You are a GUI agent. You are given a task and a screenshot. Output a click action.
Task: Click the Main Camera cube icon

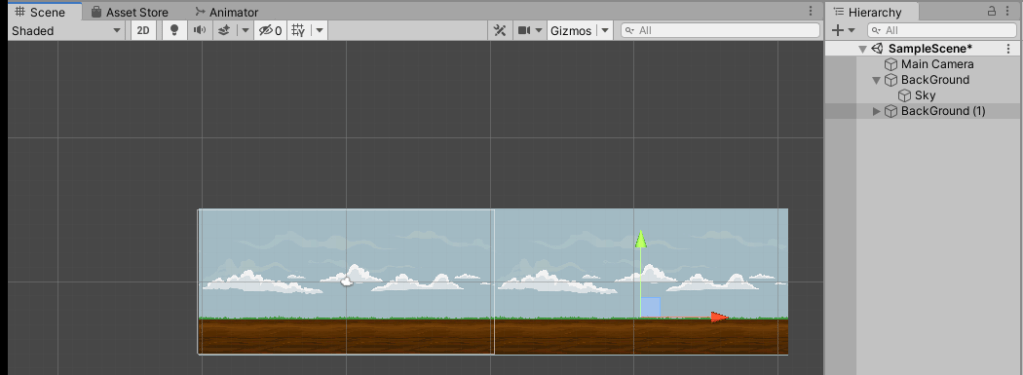coord(891,65)
